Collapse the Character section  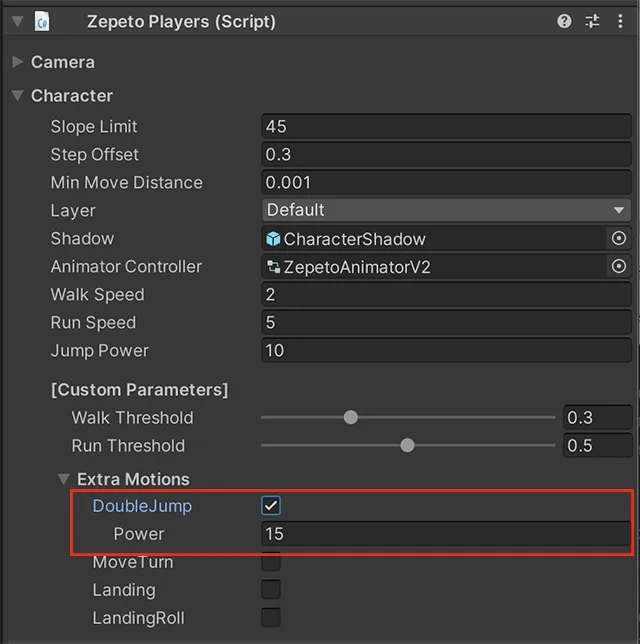(17, 95)
